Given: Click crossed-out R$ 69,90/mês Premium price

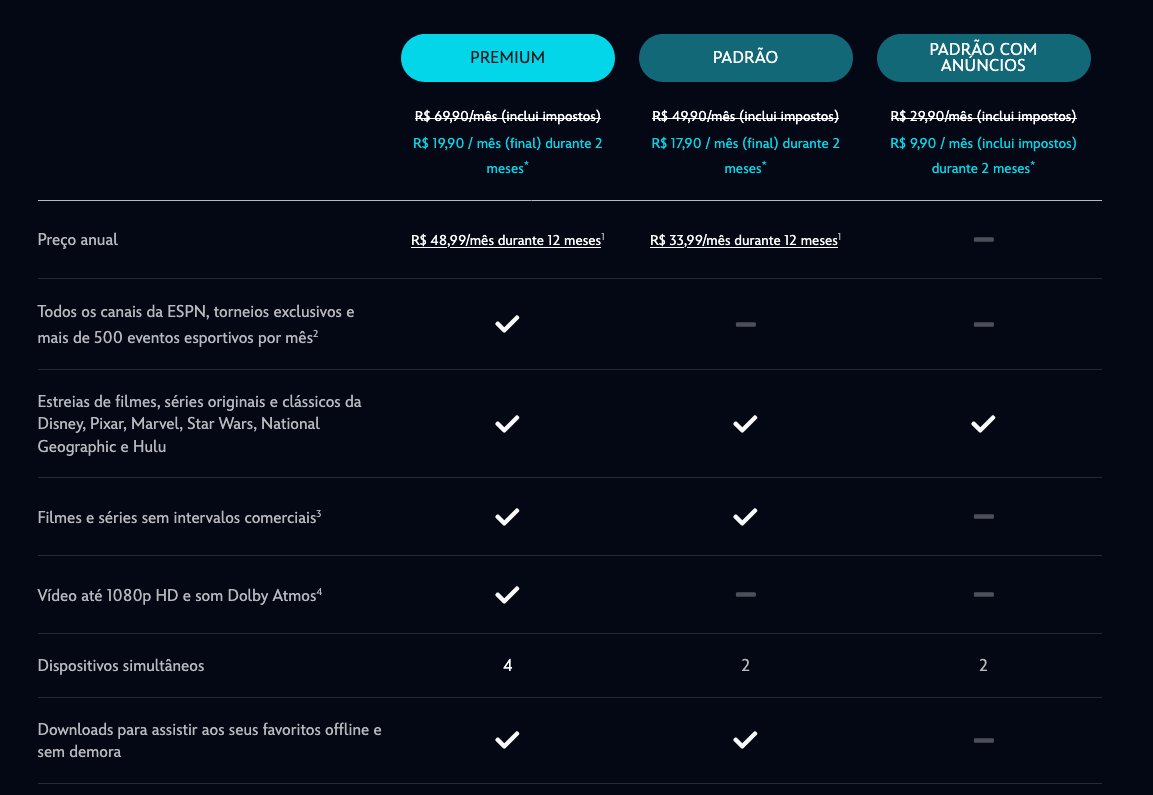Looking at the screenshot, I should pyautogui.click(x=507, y=116).
